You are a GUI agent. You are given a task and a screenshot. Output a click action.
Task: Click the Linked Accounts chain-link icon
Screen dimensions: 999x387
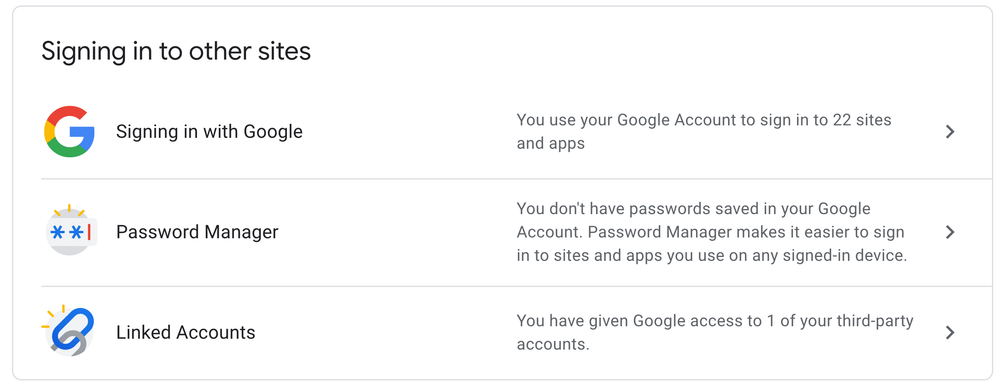(x=68, y=331)
